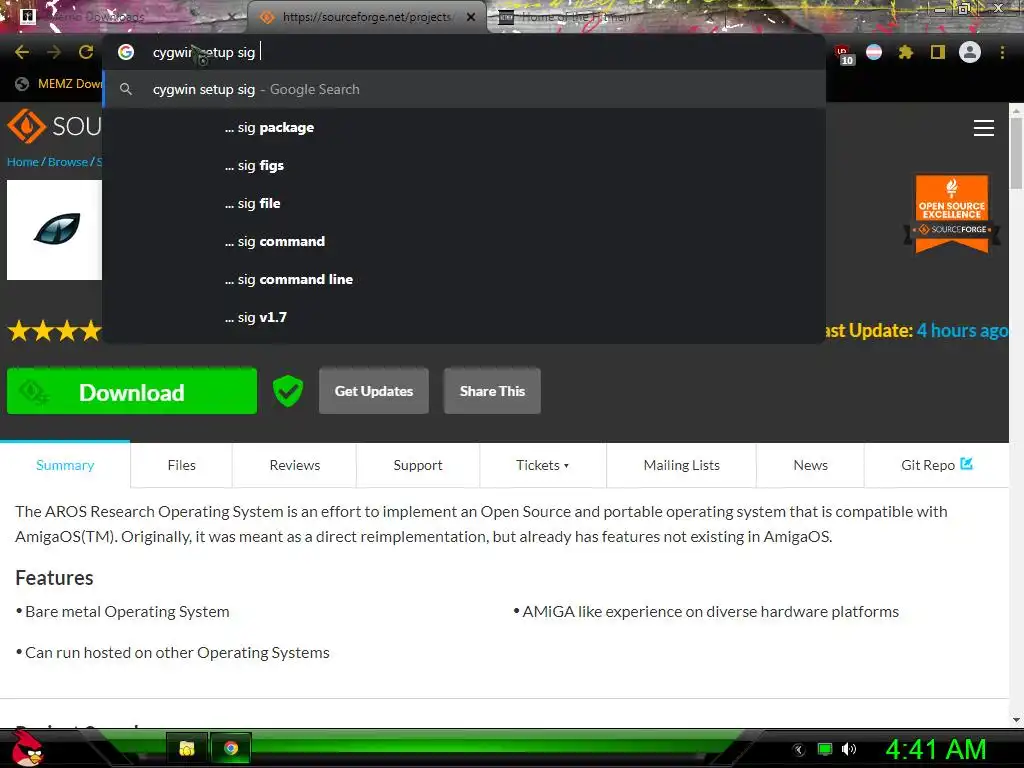Go to the Home breadcrumb link

click(23, 162)
